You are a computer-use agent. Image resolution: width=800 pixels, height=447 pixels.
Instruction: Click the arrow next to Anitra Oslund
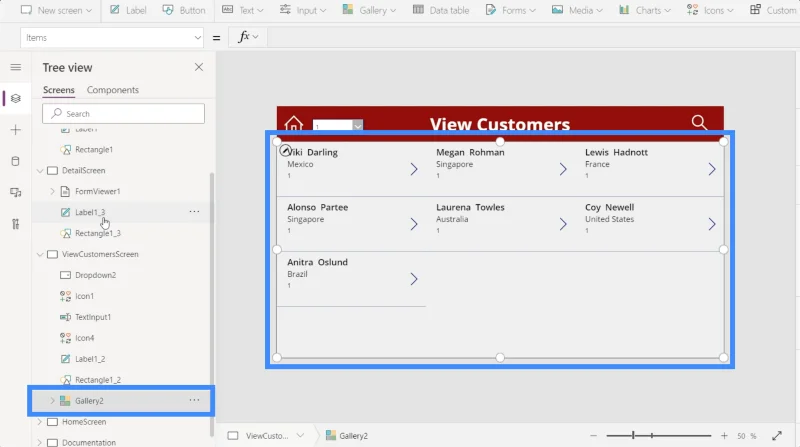414,279
